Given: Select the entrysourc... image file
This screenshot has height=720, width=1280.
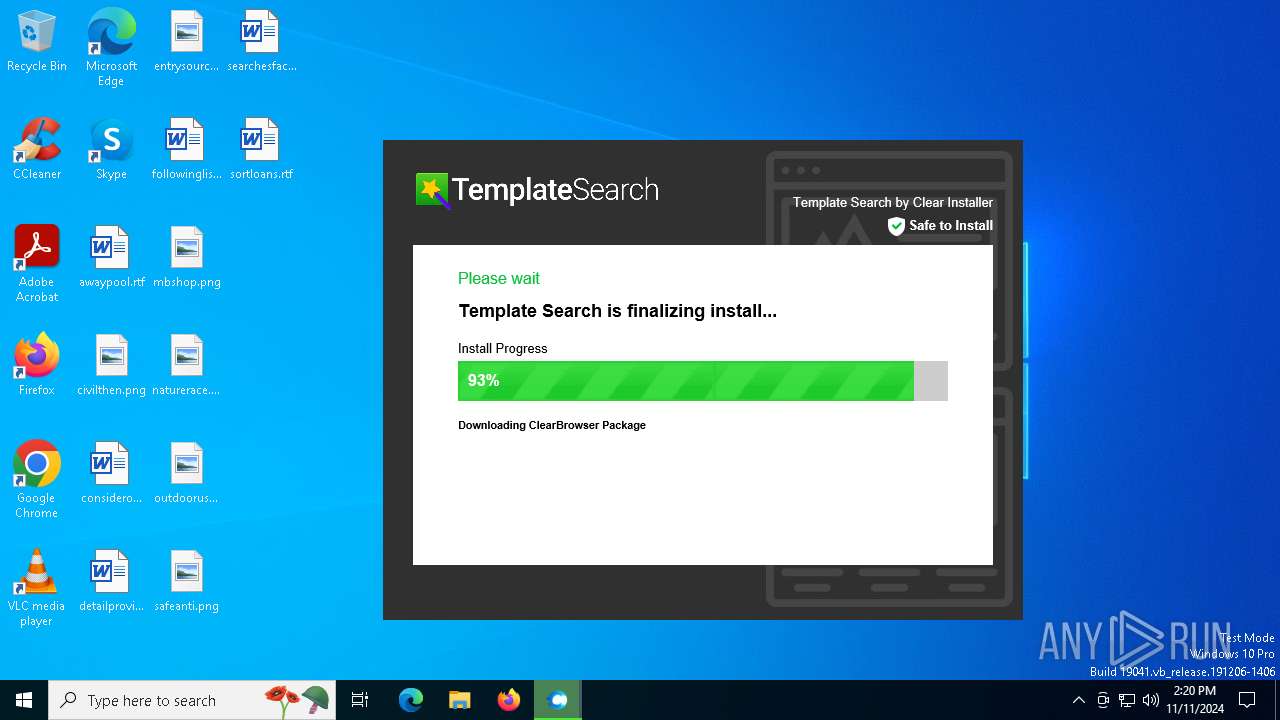Looking at the screenshot, I should coord(186,42).
